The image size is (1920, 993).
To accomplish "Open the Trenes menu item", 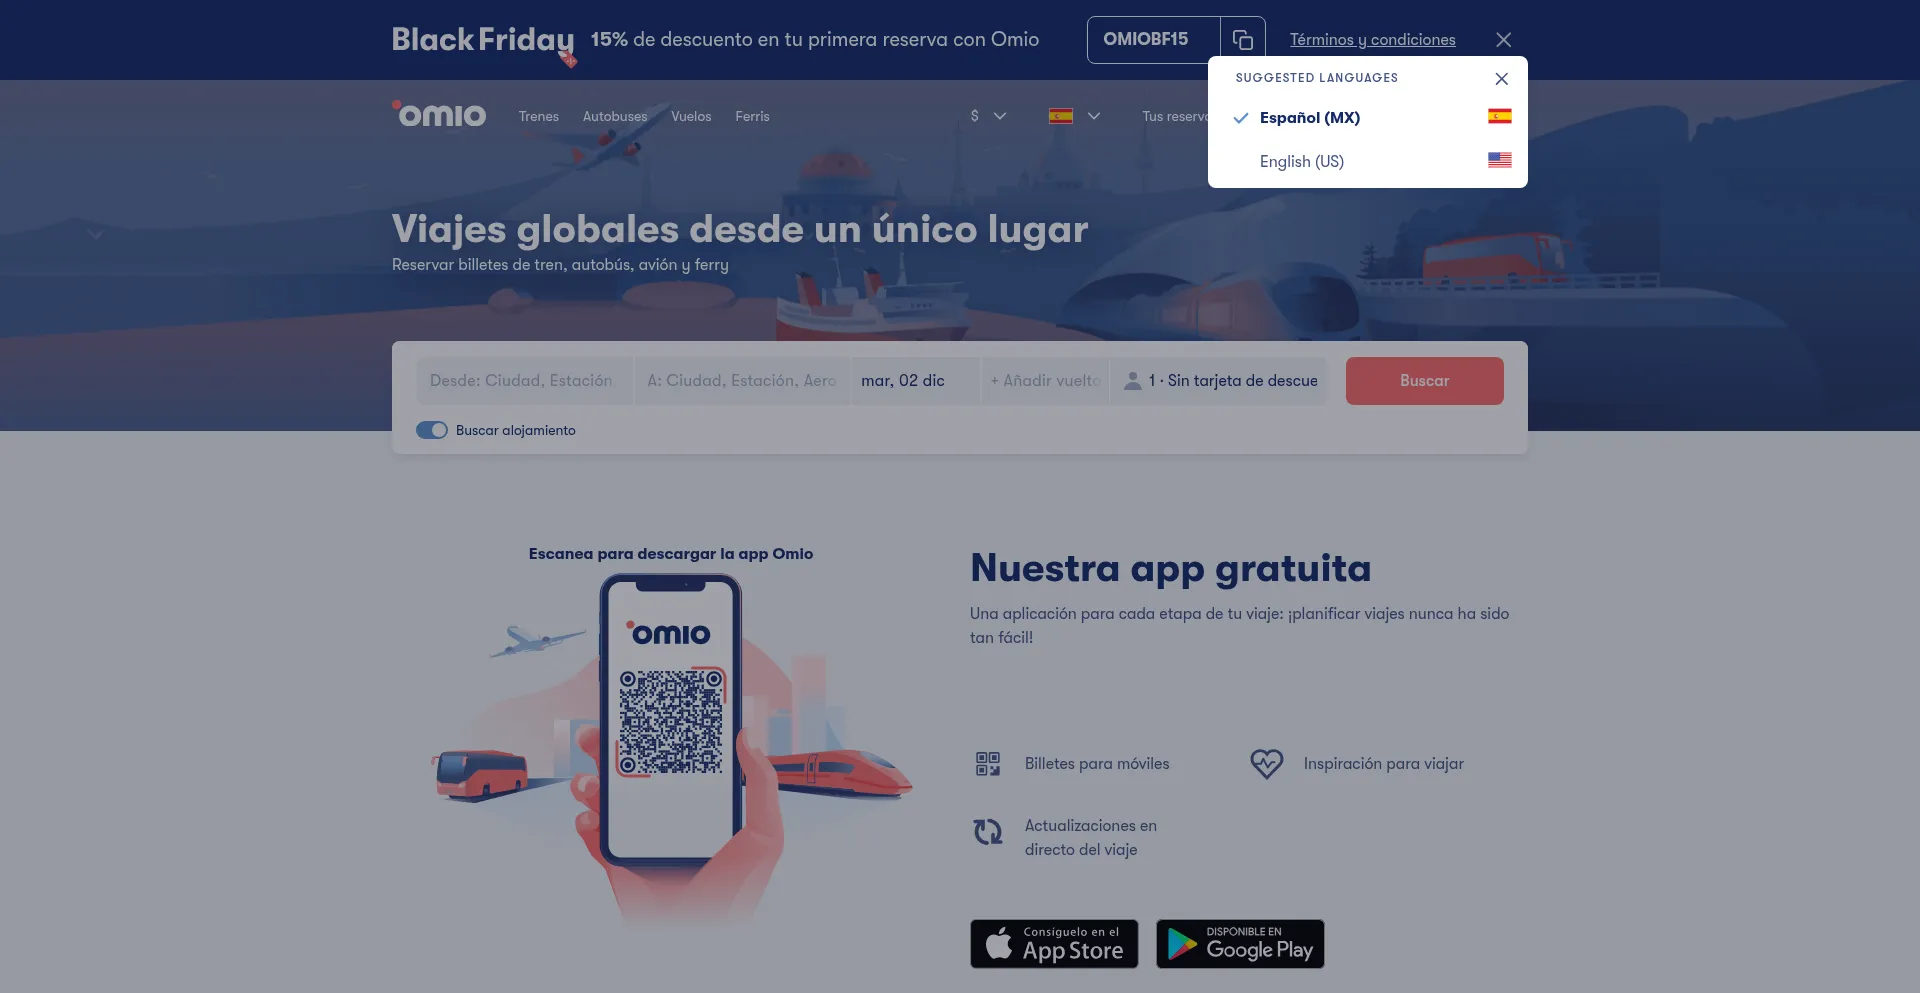I will pyautogui.click(x=539, y=116).
